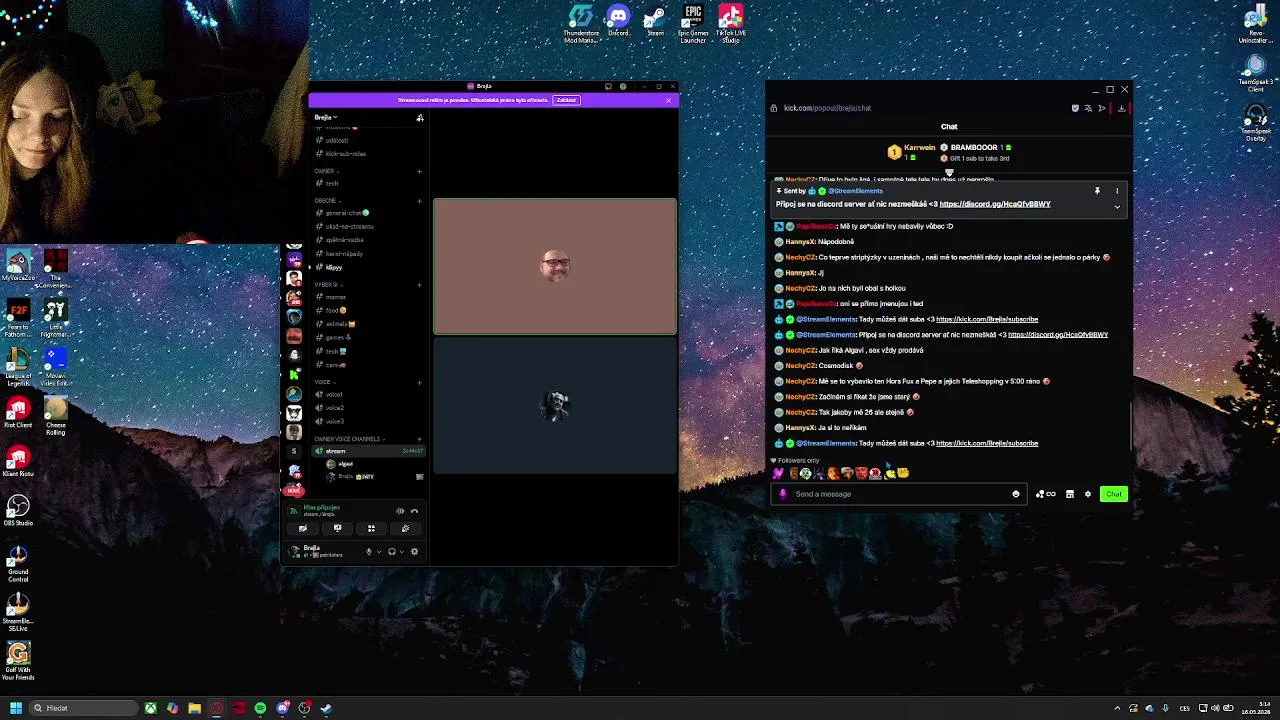Open Discord noise suppression icon
The image size is (1280, 720).
[400, 511]
